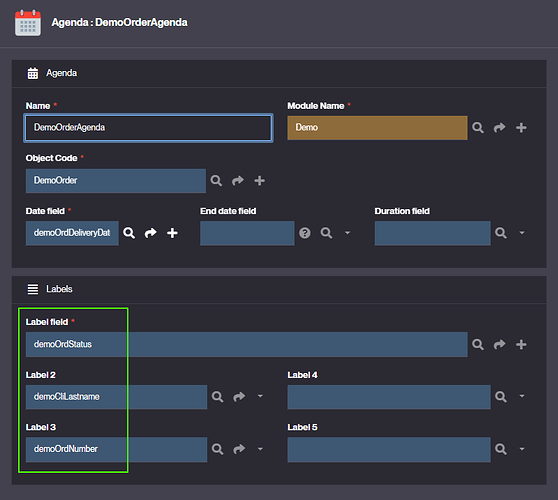Select the Agenda section header
Image resolution: width=558 pixels, height=500 pixels.
(279, 73)
